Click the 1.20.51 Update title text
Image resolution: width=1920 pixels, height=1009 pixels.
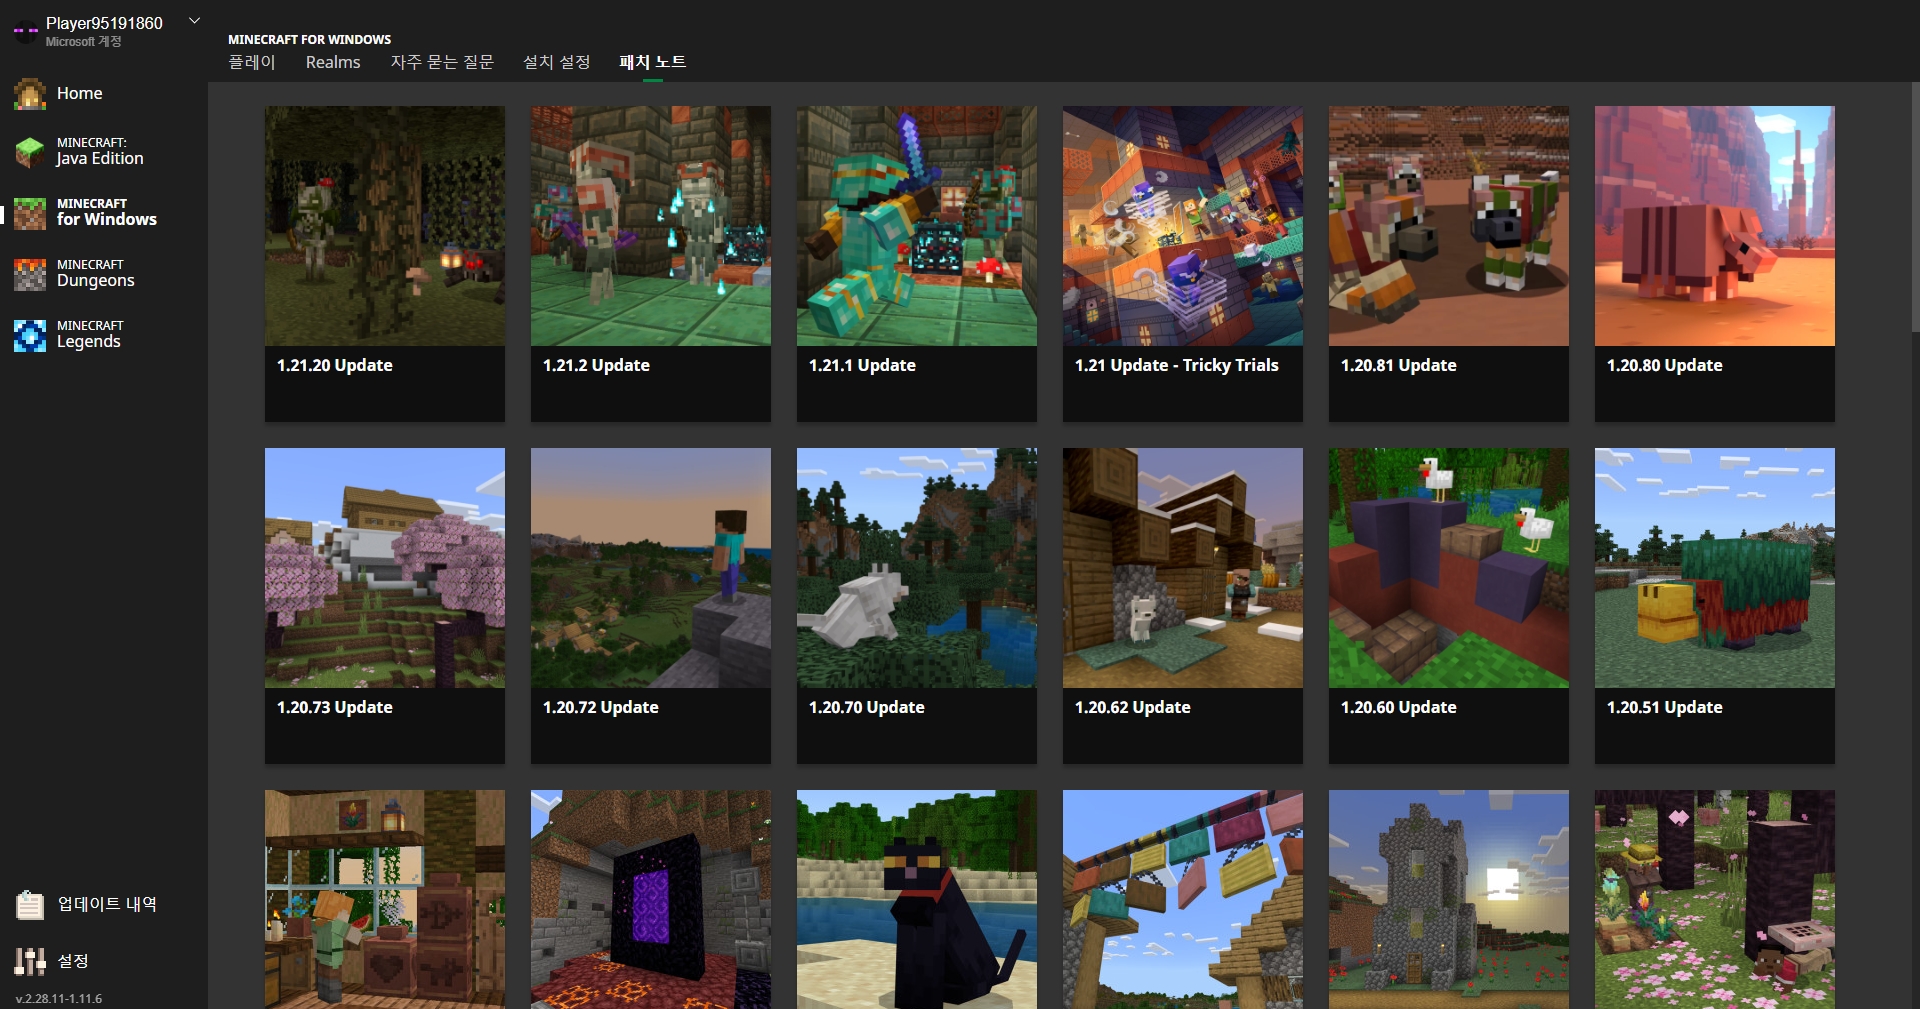click(1665, 707)
